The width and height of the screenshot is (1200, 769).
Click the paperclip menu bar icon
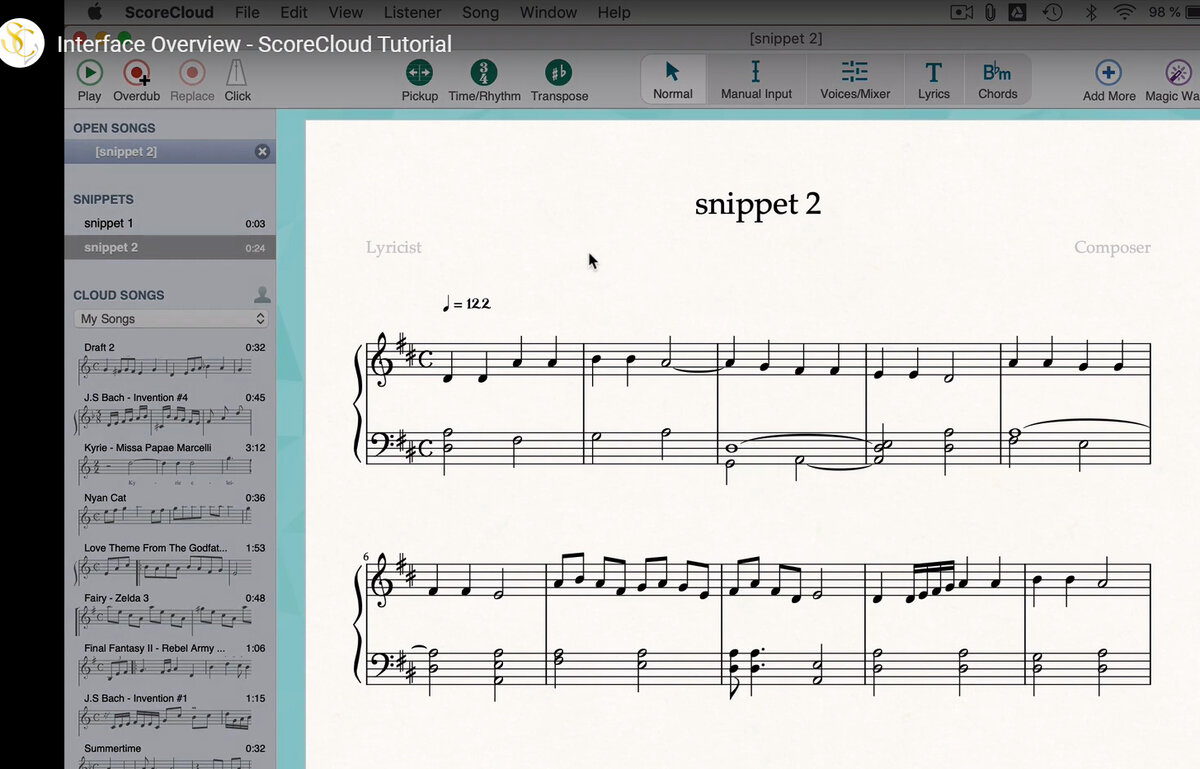(x=990, y=12)
